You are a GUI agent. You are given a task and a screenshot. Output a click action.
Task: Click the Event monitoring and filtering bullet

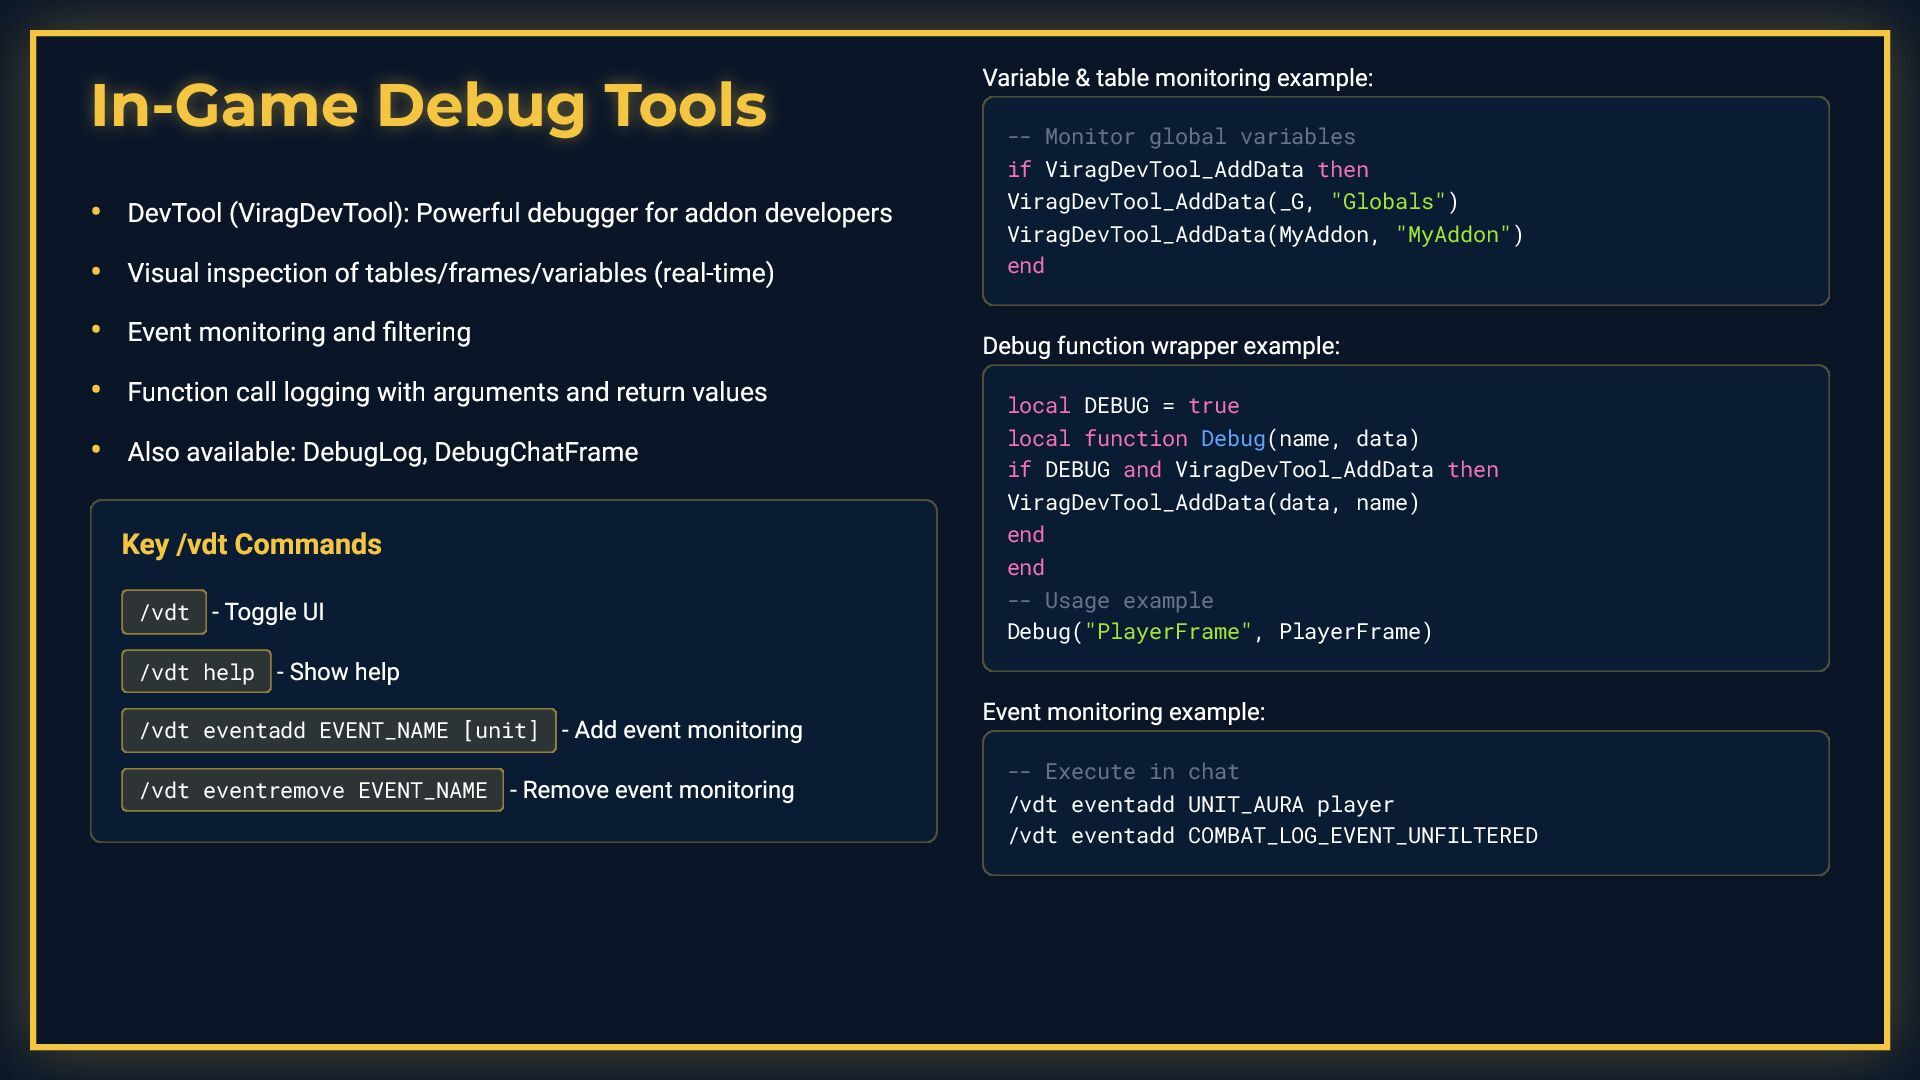pyautogui.click(x=298, y=332)
